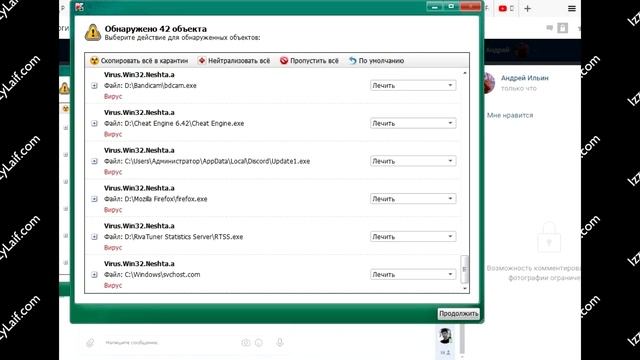Click the emoji smiley icon in message bar
Viewport: 640px width, 360px height.
pos(259,343)
